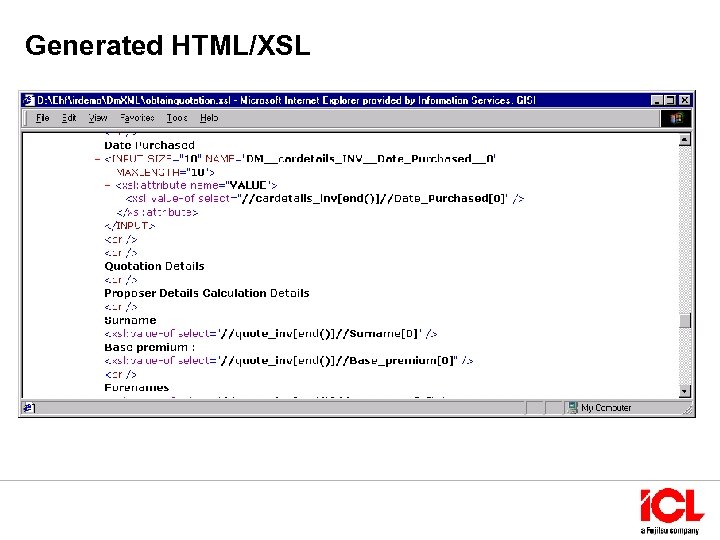Collapse the xsl:attribute VALUE node
This screenshot has height=540, width=720.
click(108, 186)
